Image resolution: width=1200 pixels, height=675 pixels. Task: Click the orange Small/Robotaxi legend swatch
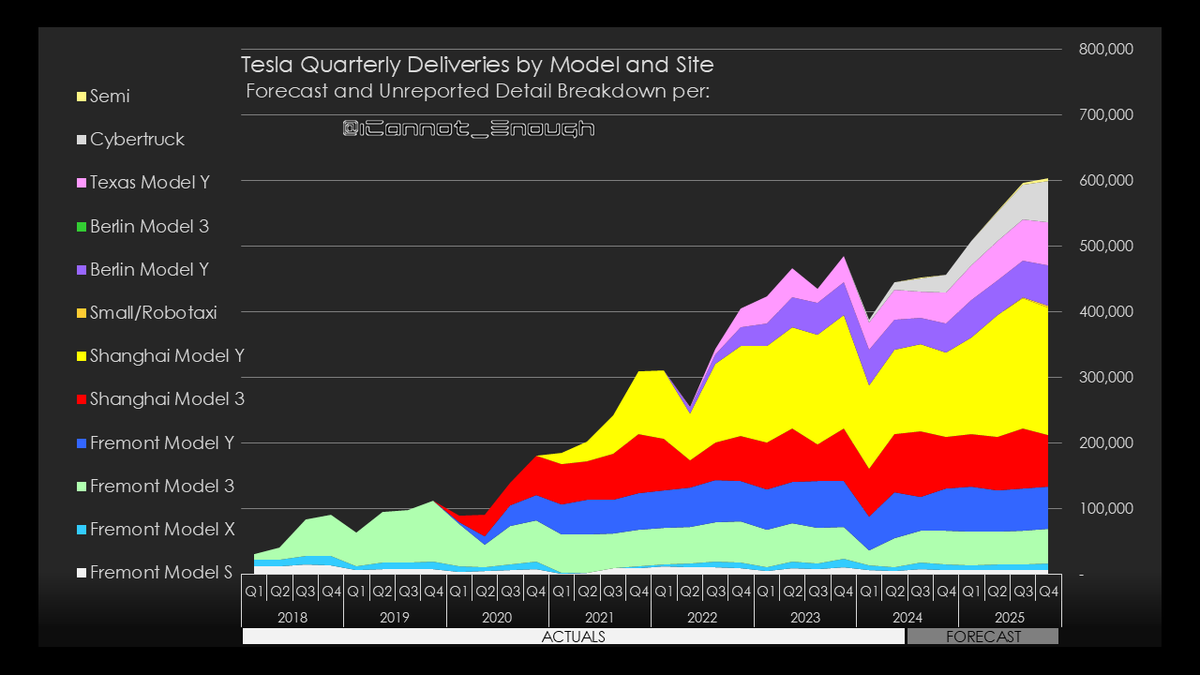pos(81,313)
